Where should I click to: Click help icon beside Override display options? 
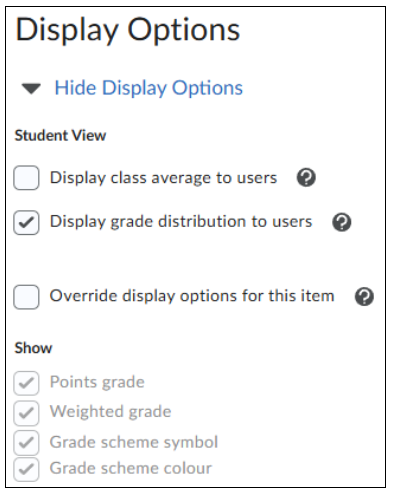click(x=364, y=296)
